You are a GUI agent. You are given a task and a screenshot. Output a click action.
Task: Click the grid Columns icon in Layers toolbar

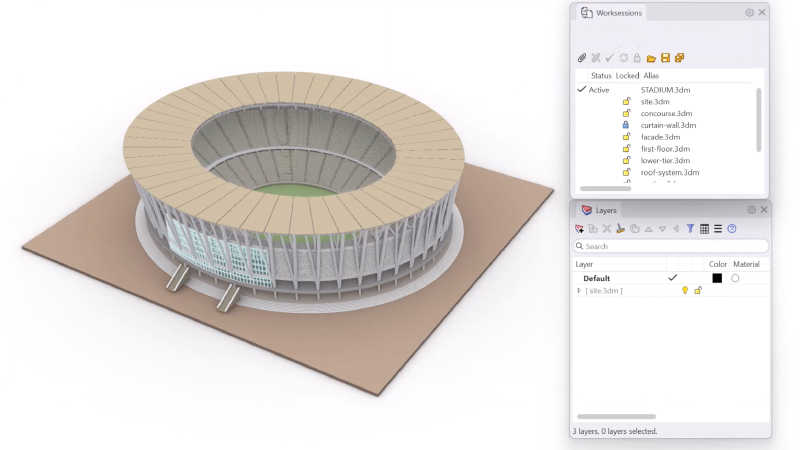[x=704, y=229]
